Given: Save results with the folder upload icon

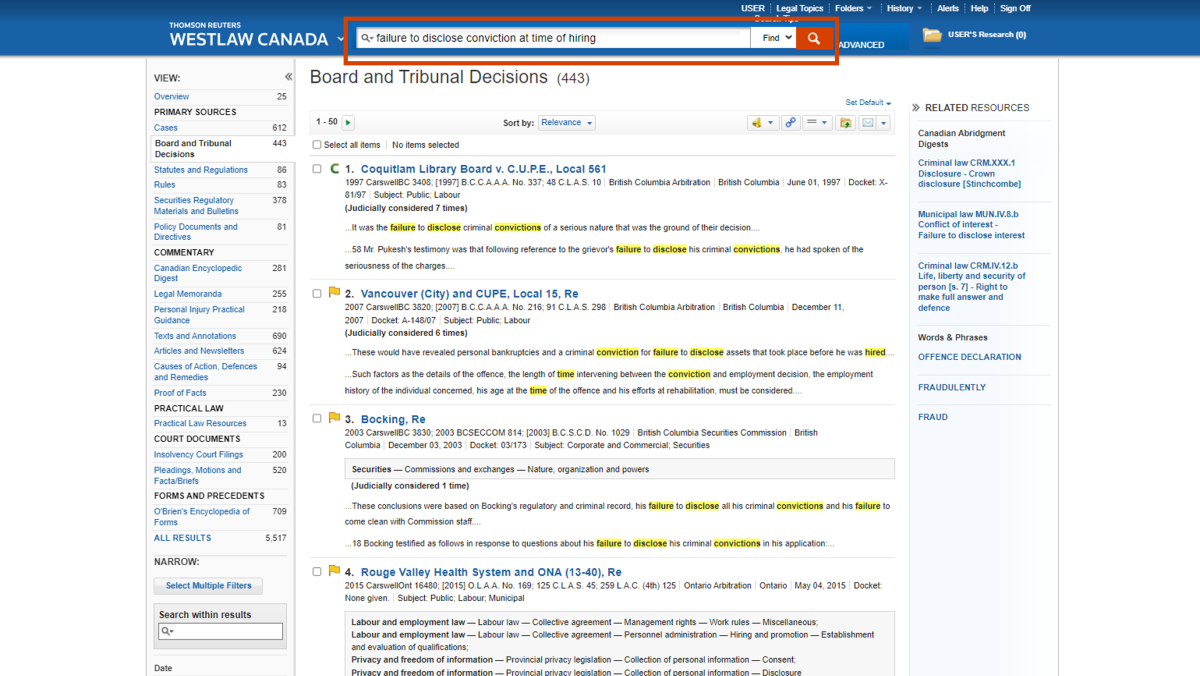Looking at the screenshot, I should click(846, 122).
